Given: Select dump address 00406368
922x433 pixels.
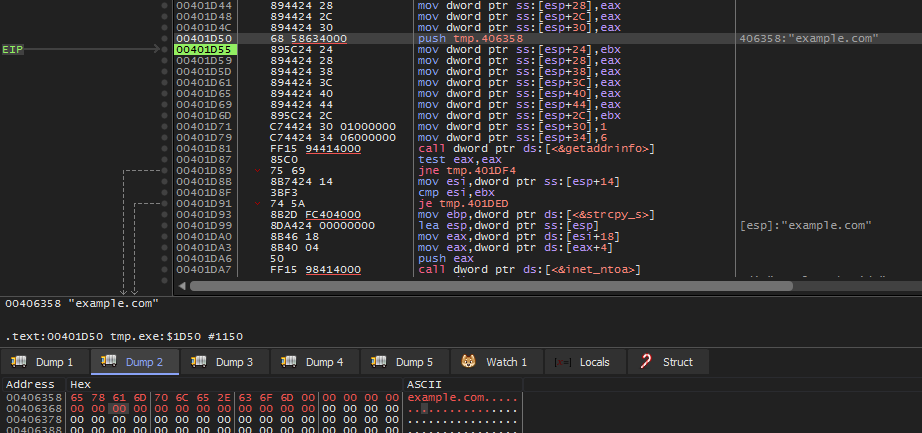Looking at the screenshot, I should click(x=34, y=409).
